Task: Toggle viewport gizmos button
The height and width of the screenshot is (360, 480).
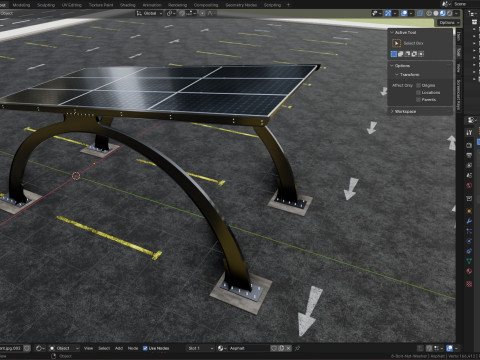Action: (x=388, y=13)
